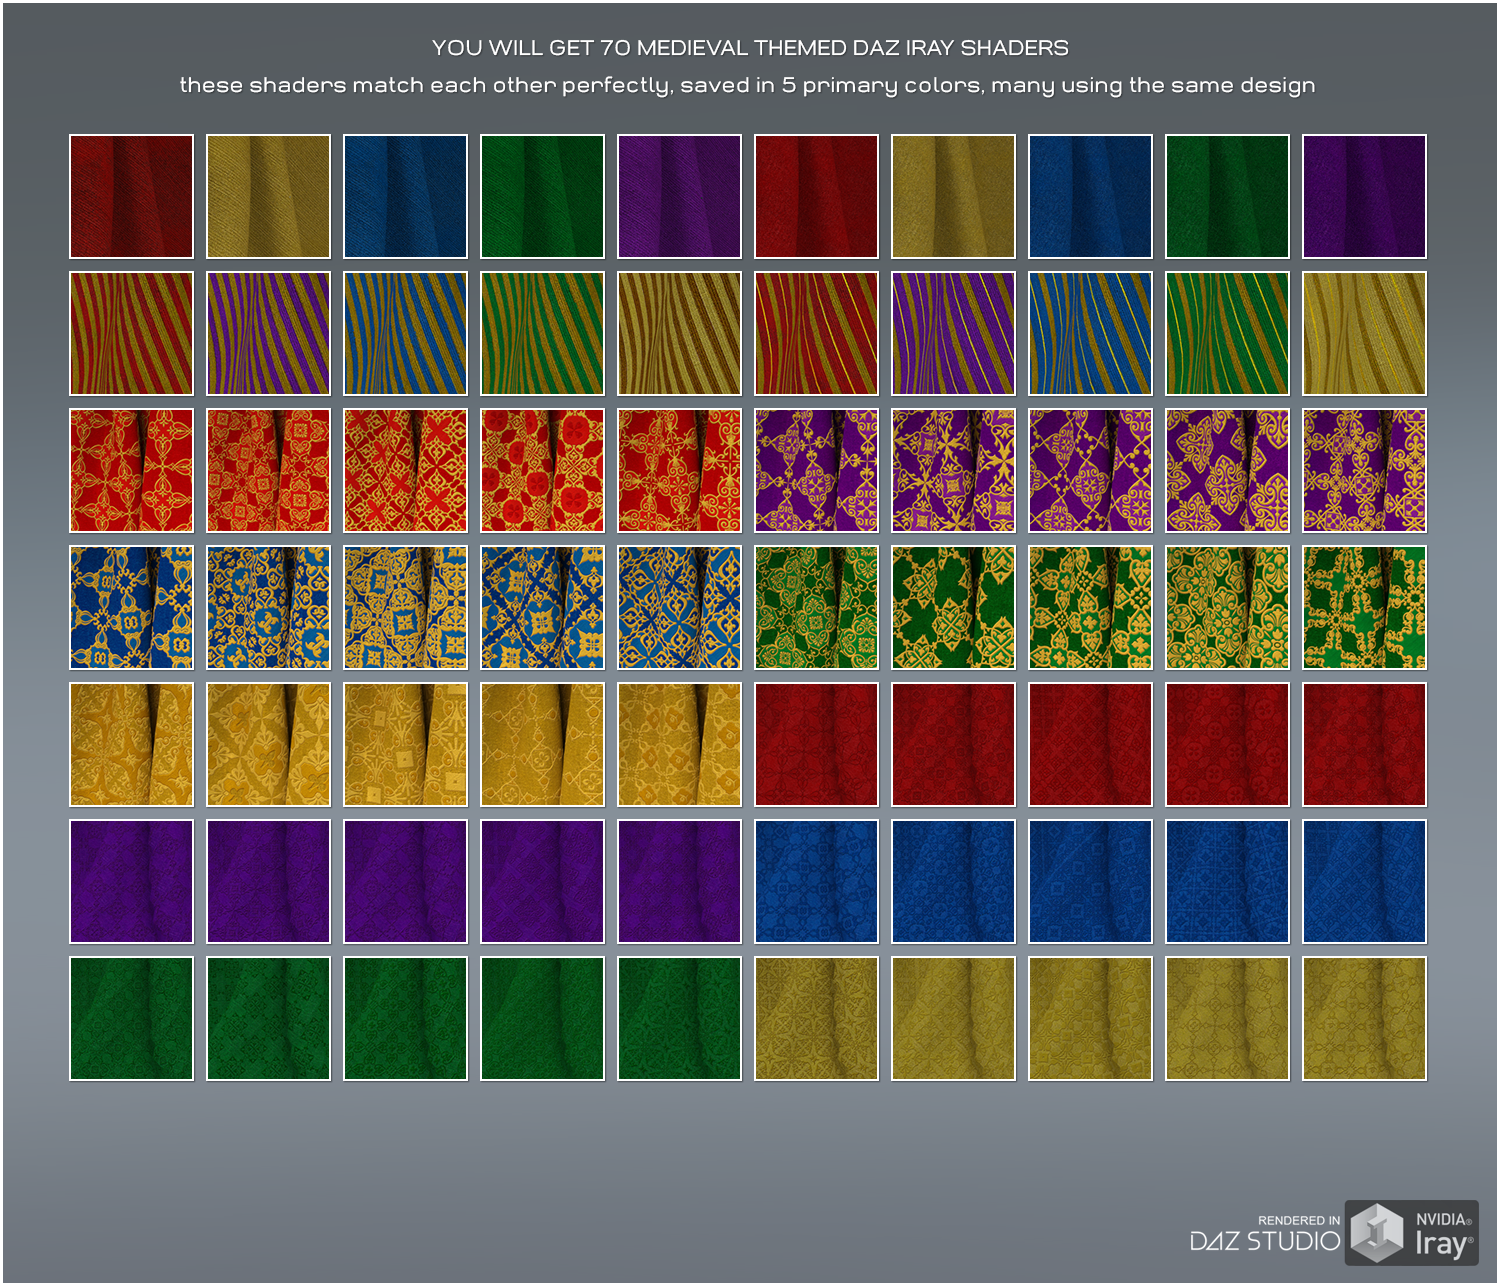Click the '70 MEDIEVAL THEMED DAZ IRAY SHADERS' heading
The image size is (1500, 1286).
(x=750, y=48)
